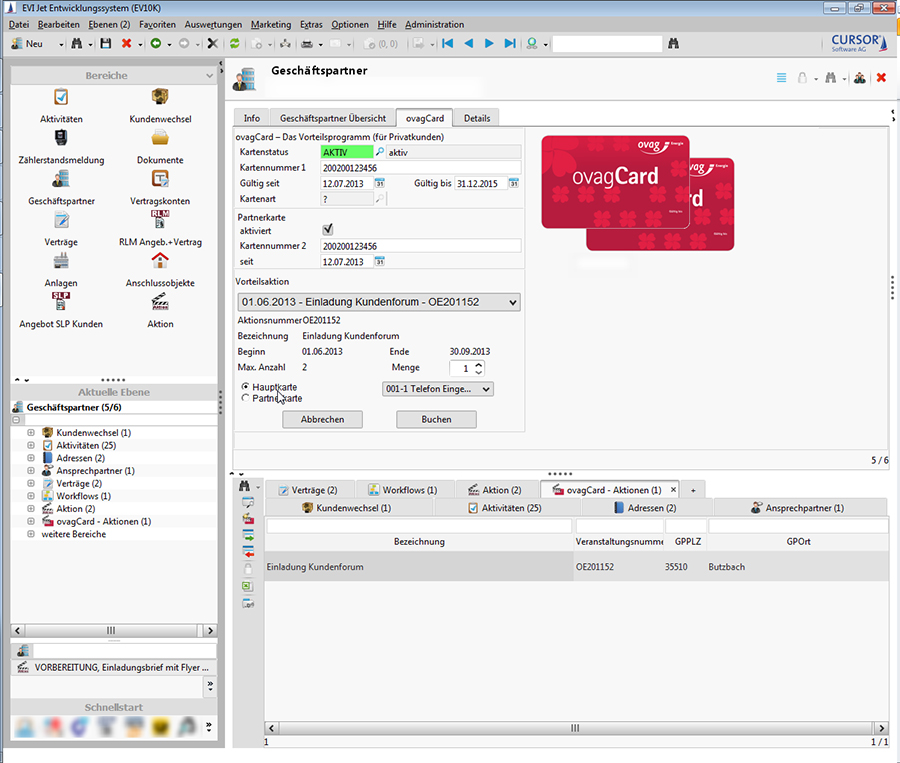
Task: Select the Partnerkarte radio button
Action: tap(246, 398)
